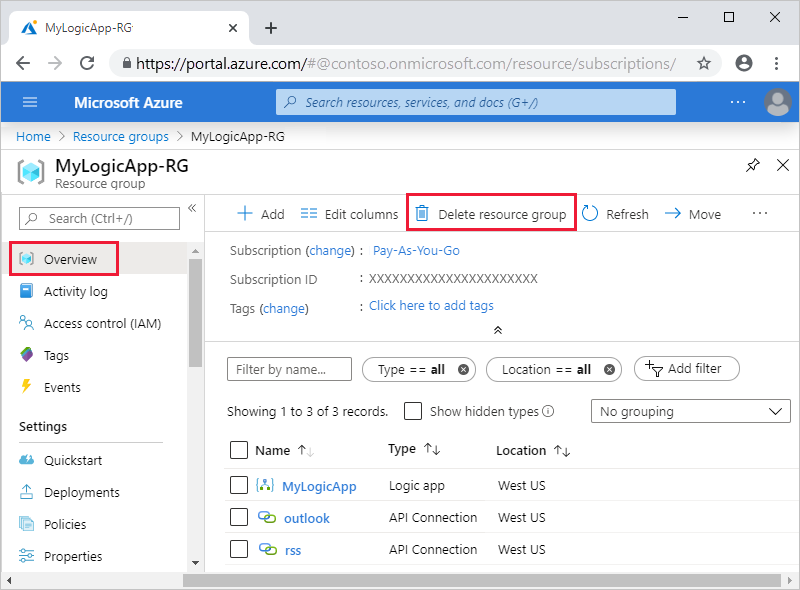Image resolution: width=800 pixels, height=590 pixels.
Task: Pin MyLogicApp-RG to dashboard
Action: [x=753, y=165]
